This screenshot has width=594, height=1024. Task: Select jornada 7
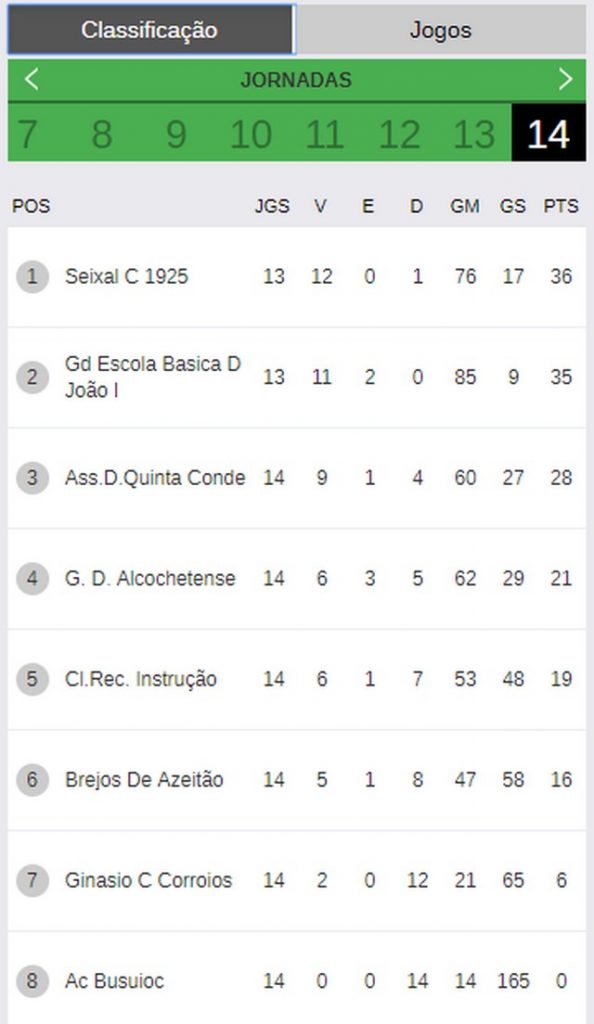tap(27, 134)
